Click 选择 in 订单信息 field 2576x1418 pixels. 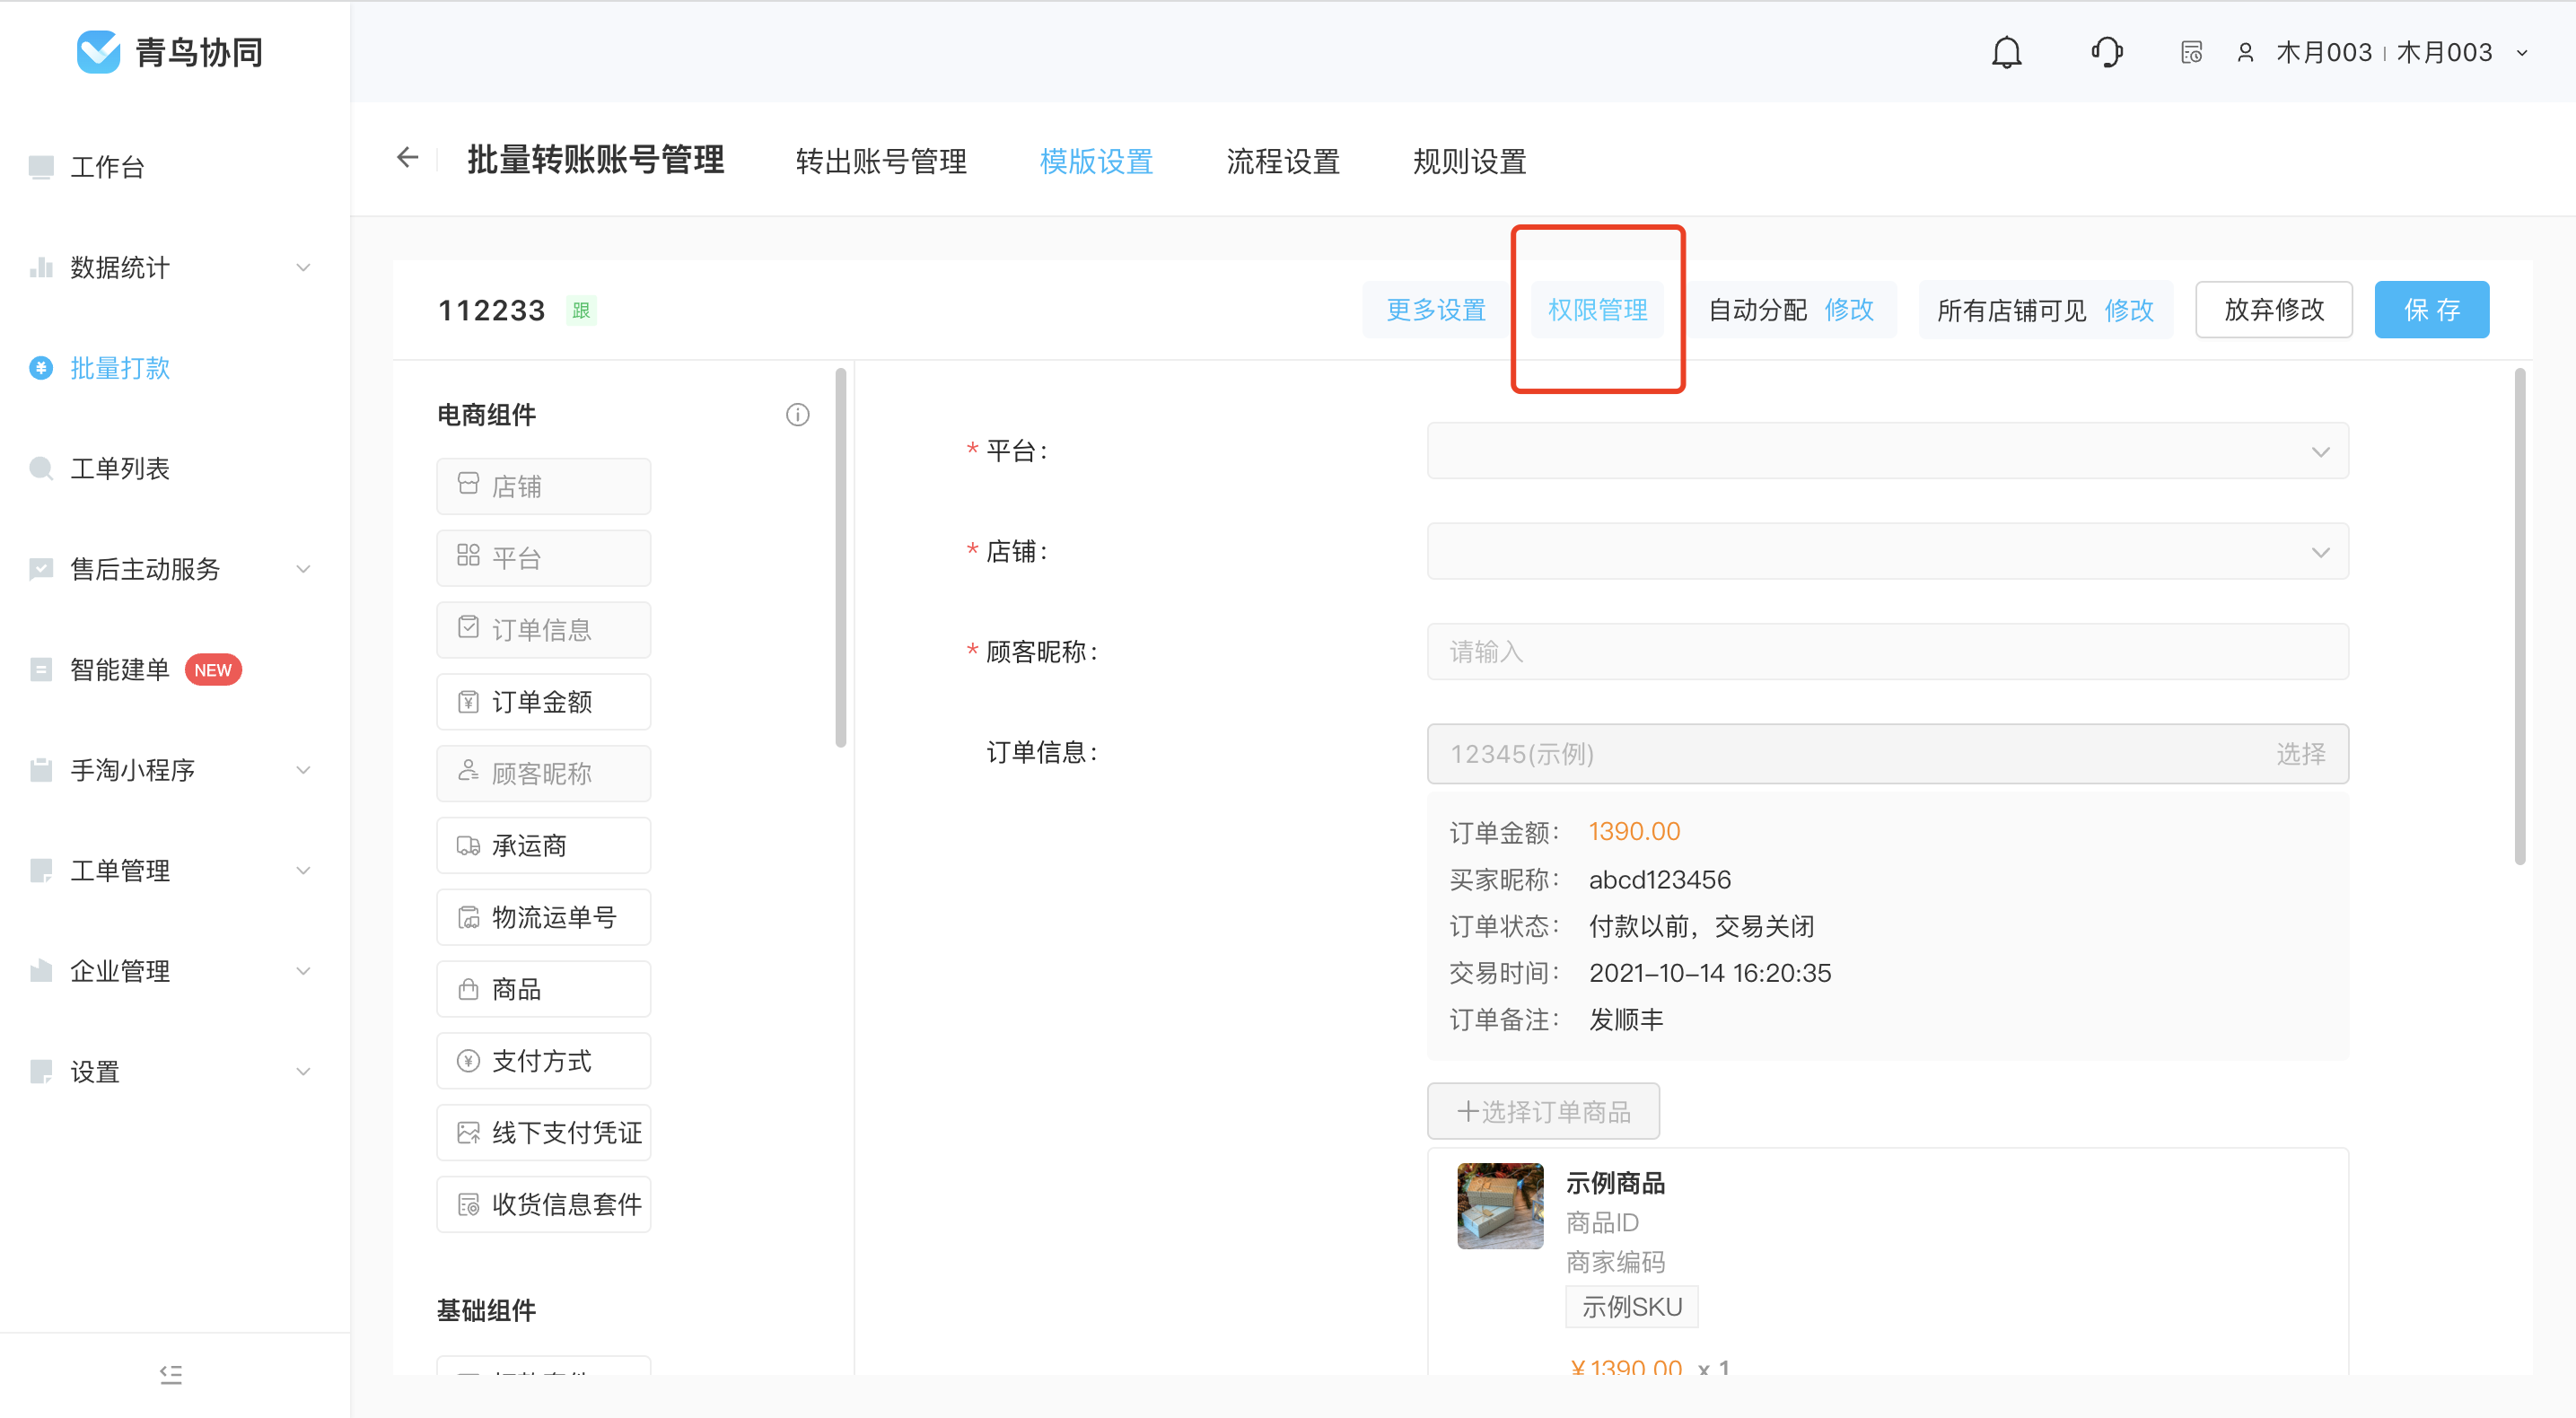point(2300,754)
